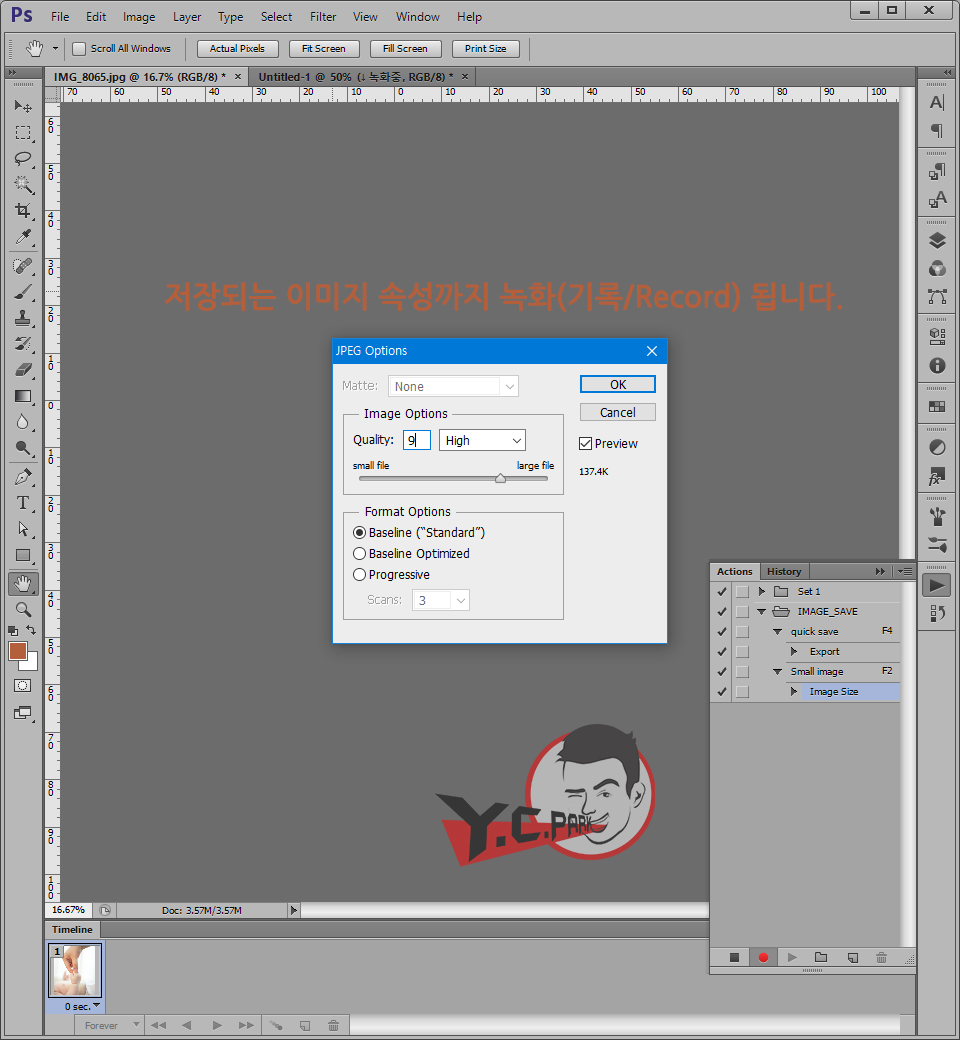The width and height of the screenshot is (960, 1040).
Task: Open the Layers panel icon
Action: (x=937, y=240)
